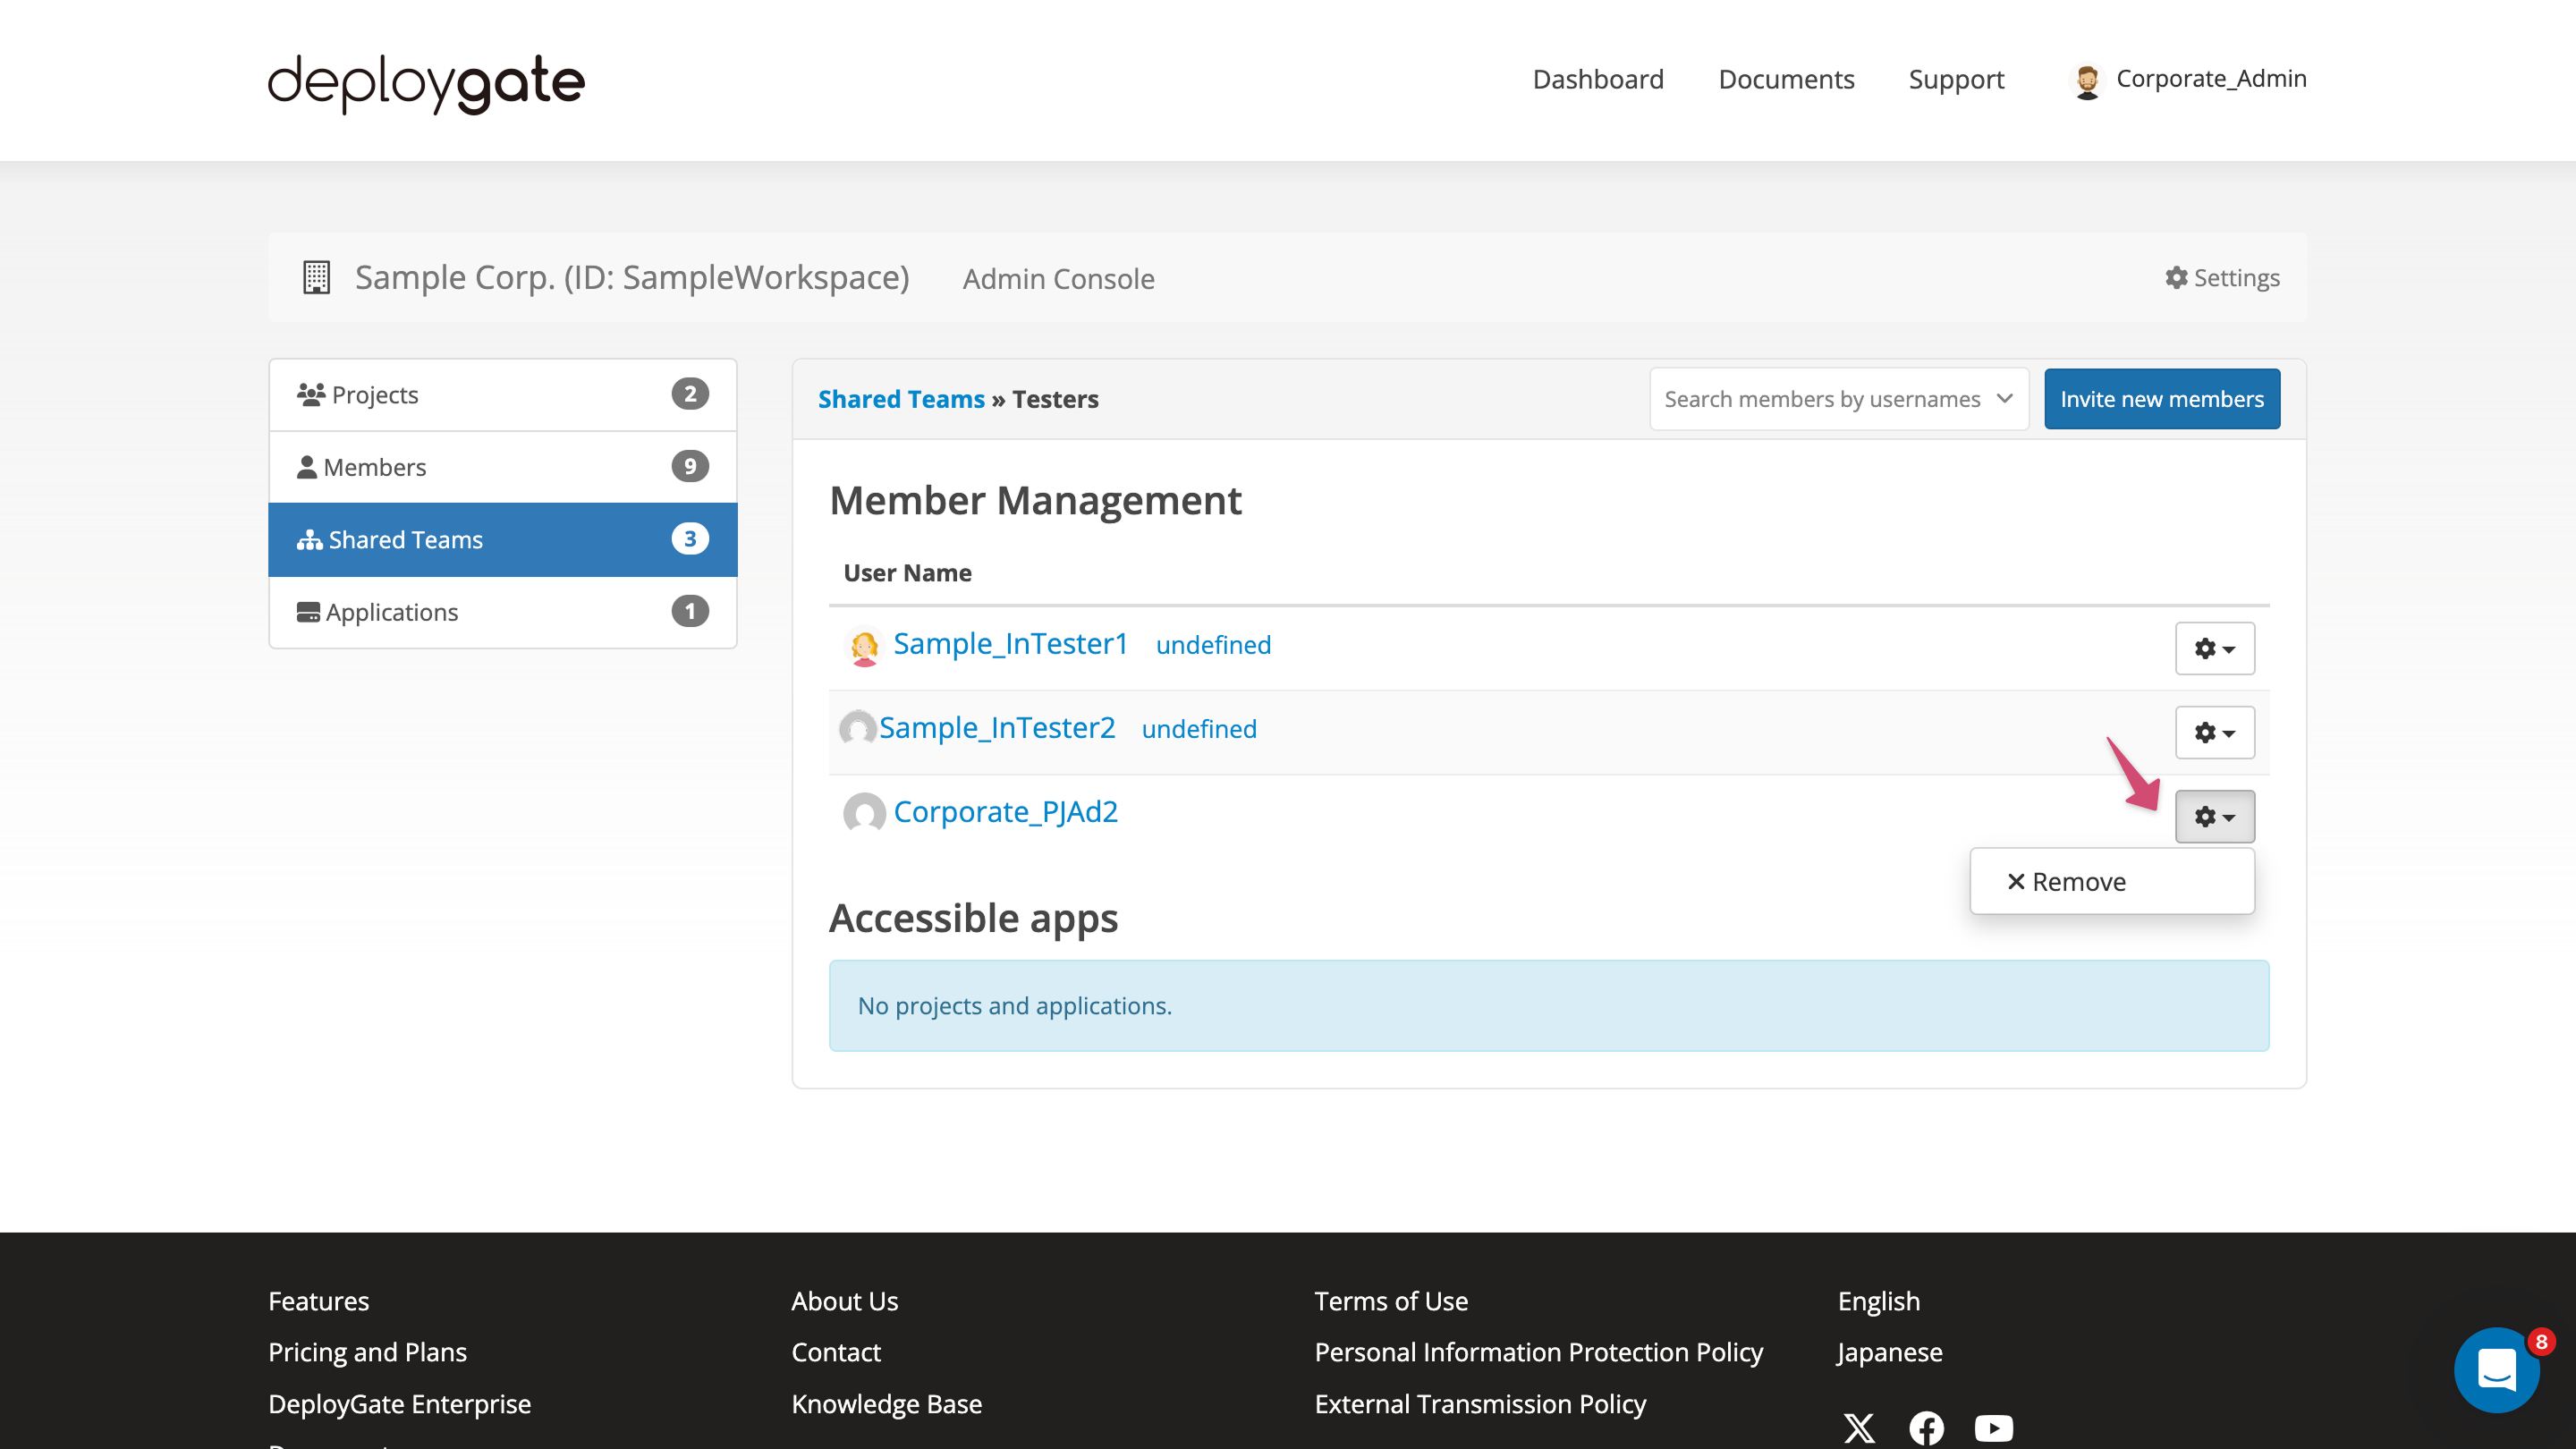
Task: Click the Invite new members button
Action: click(2161, 398)
